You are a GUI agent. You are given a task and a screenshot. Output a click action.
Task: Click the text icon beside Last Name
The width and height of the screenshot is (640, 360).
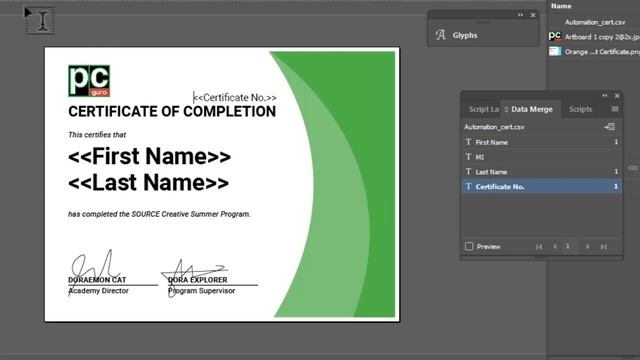468,171
